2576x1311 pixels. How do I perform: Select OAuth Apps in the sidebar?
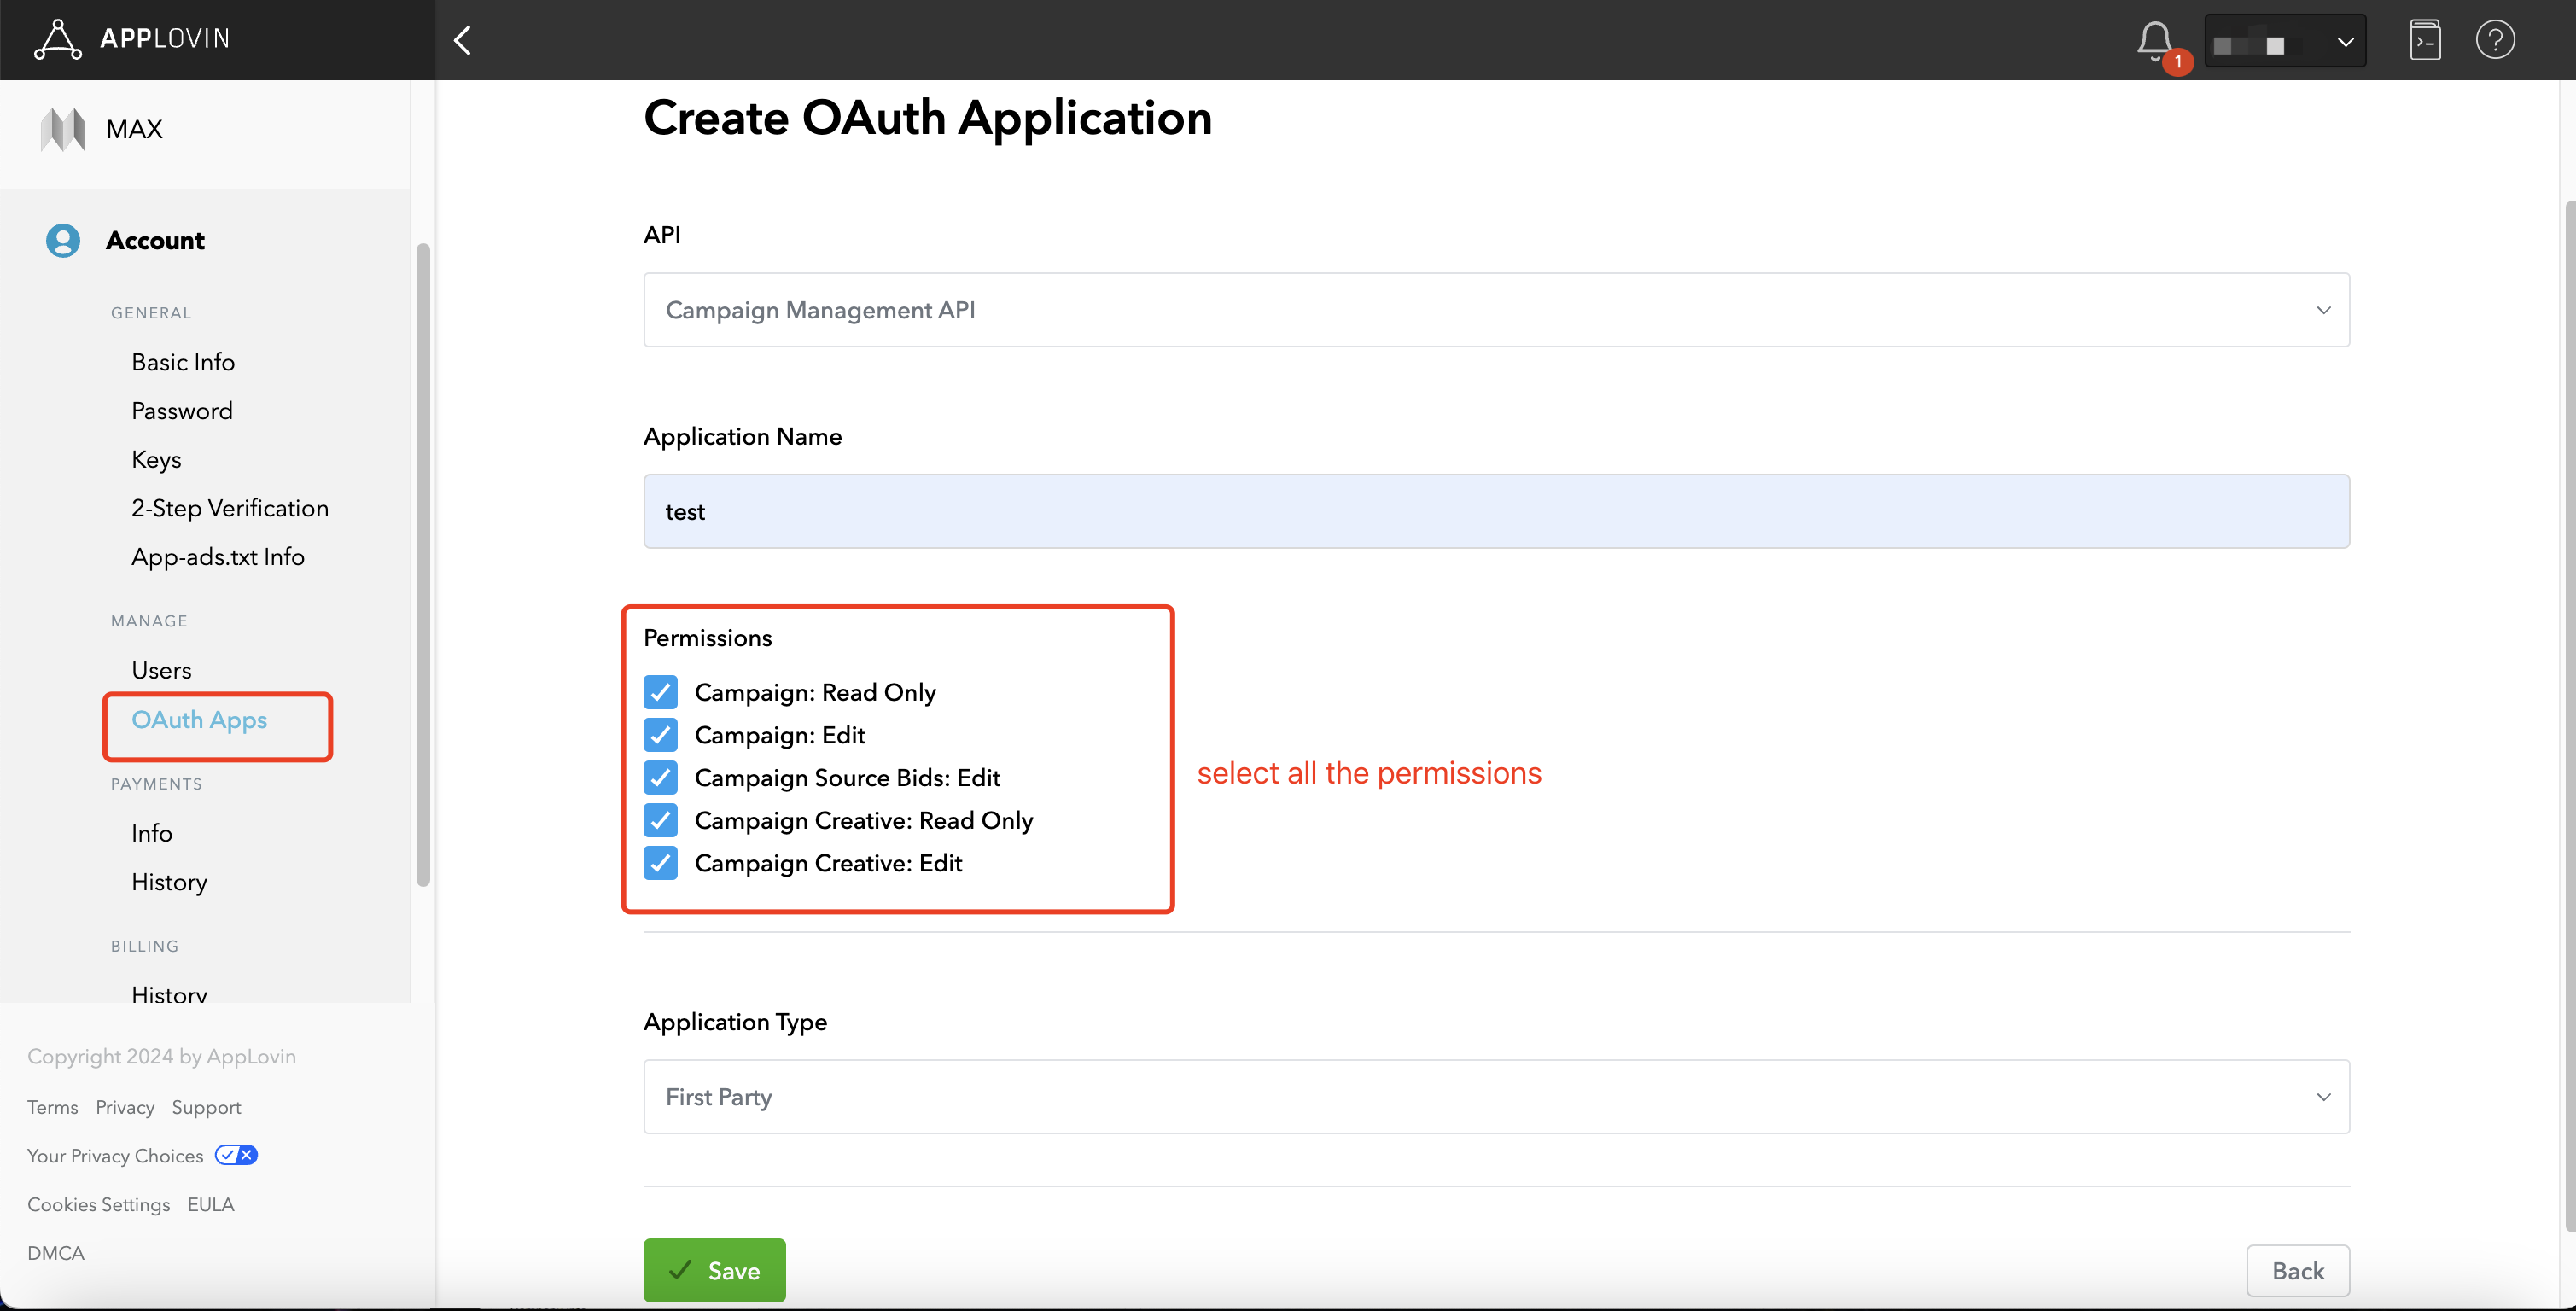point(199,719)
